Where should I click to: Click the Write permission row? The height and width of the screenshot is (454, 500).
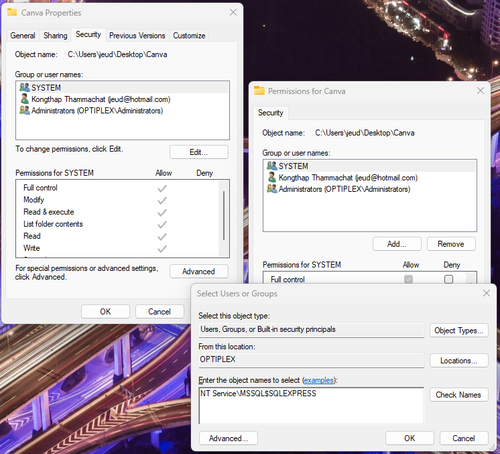[x=117, y=248]
